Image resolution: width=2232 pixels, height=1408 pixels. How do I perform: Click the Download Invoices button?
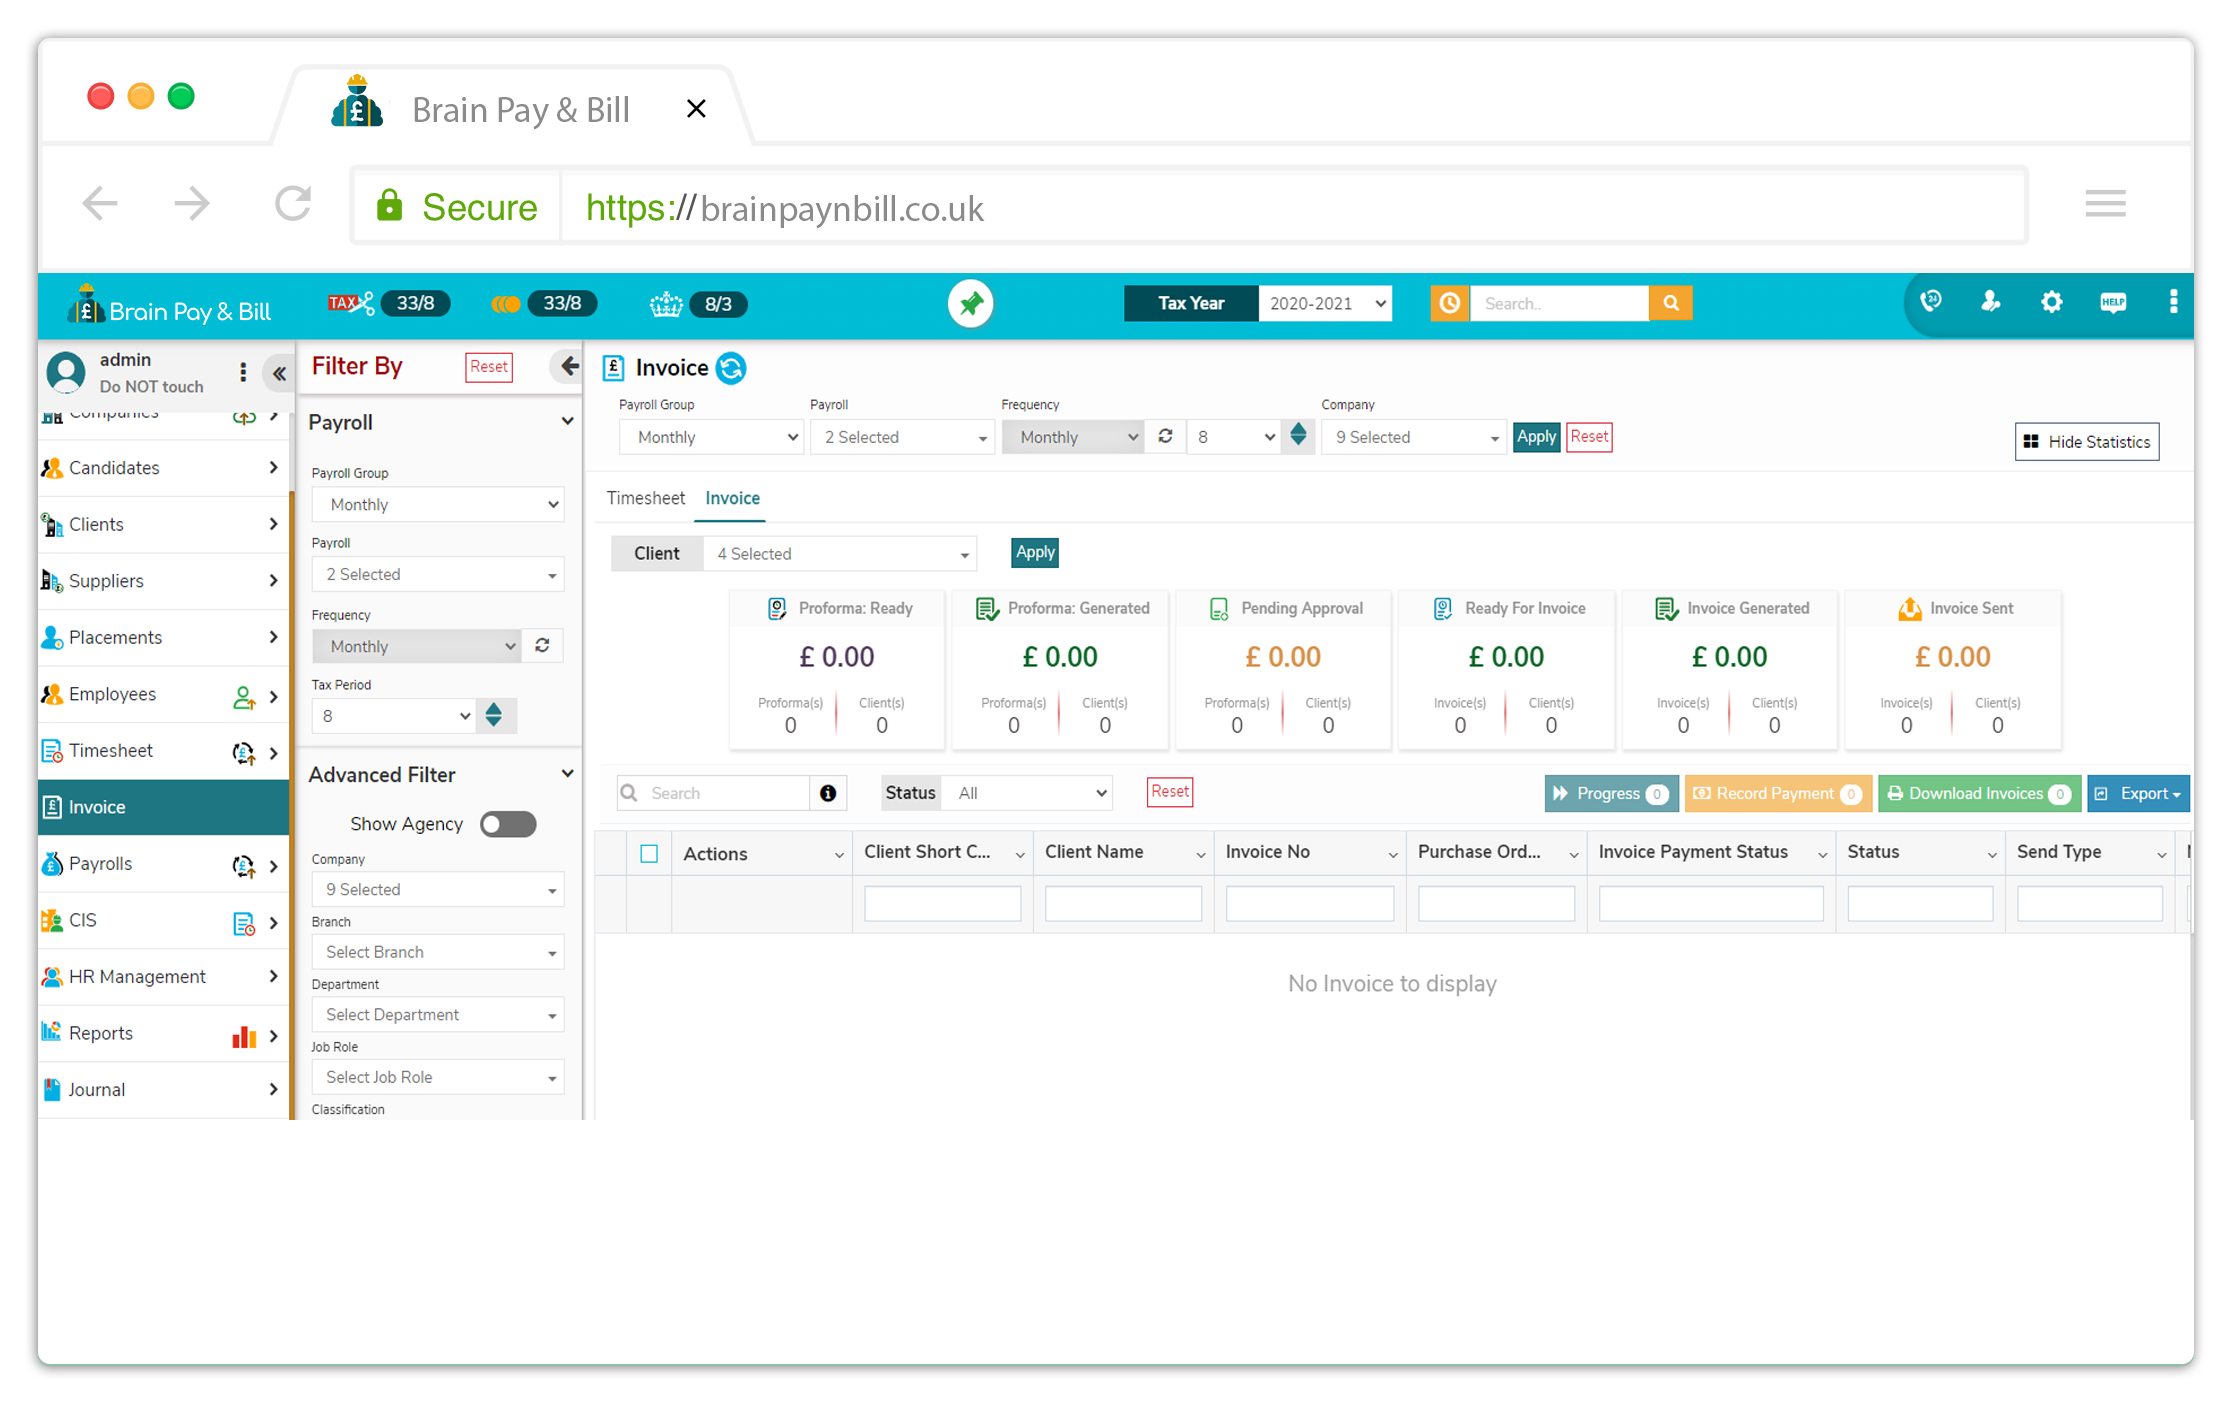point(1979,793)
